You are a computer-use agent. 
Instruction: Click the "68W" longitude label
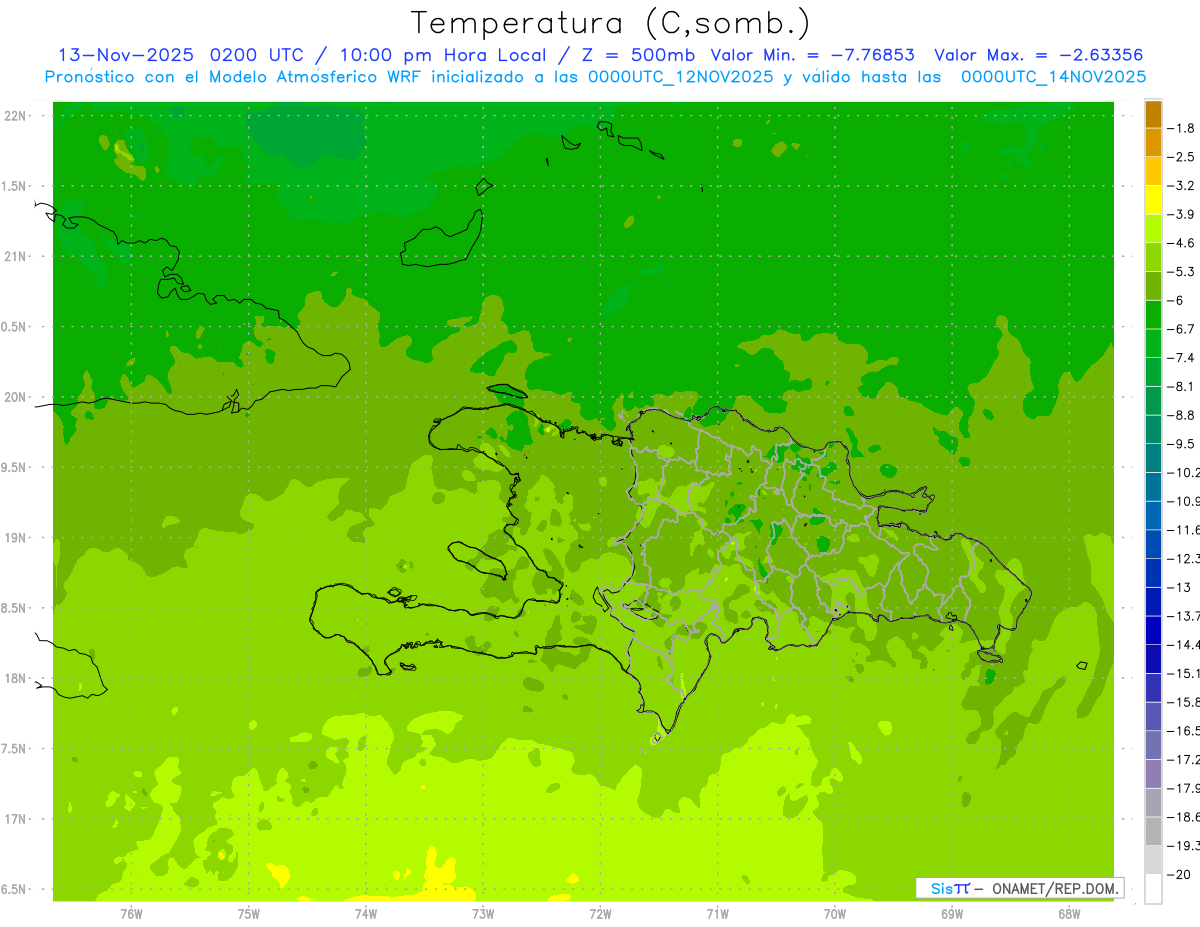(x=1069, y=913)
